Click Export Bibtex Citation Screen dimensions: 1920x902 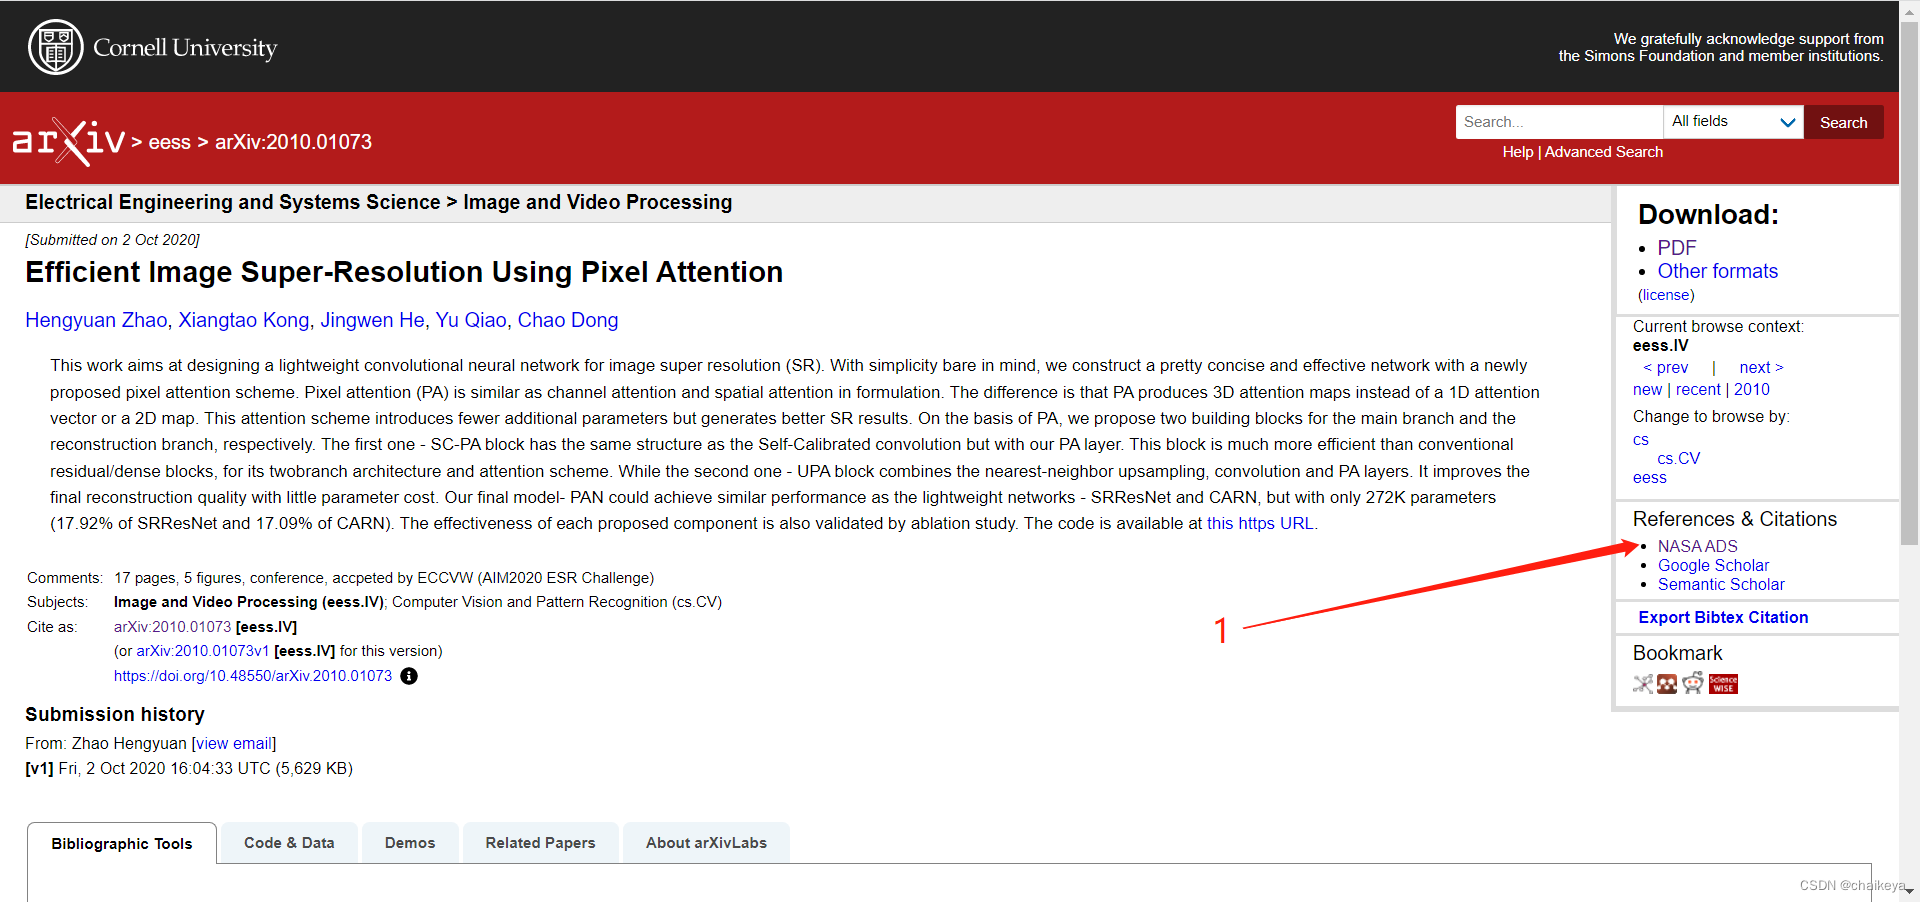coord(1723,618)
